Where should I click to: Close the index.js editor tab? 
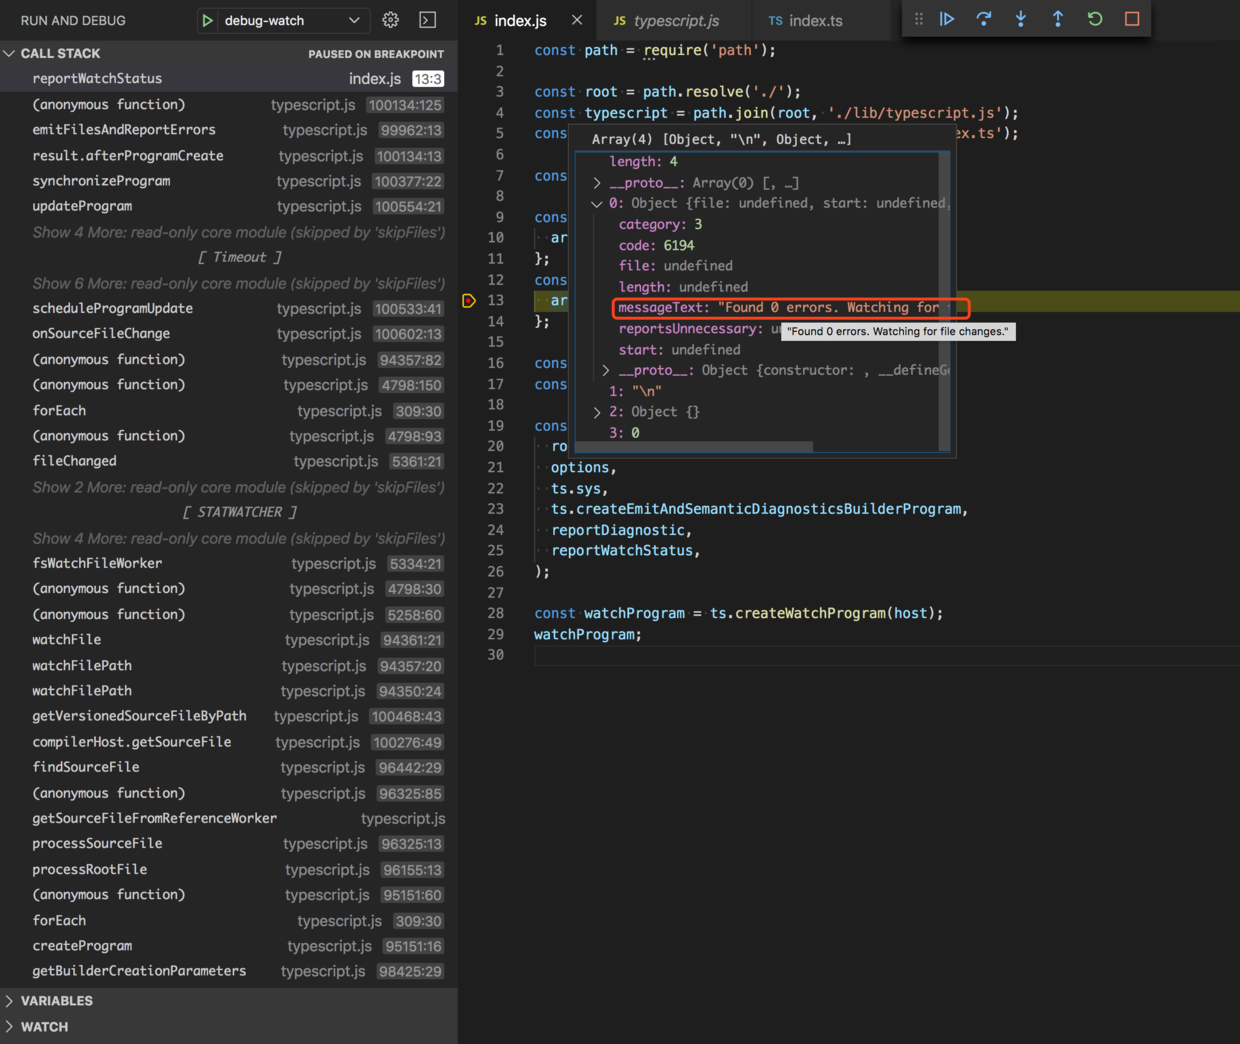(577, 20)
